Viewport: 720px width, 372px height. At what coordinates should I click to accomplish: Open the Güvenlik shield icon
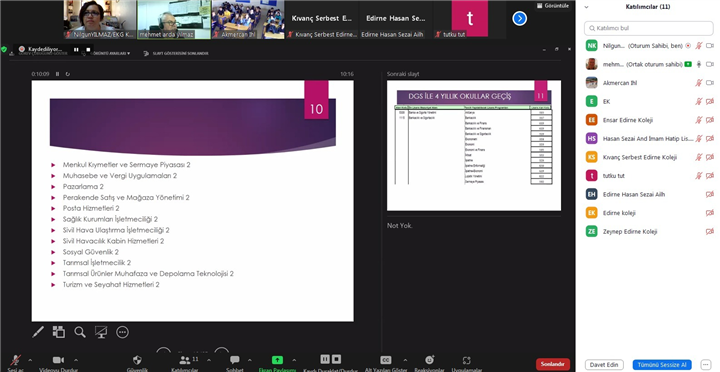(x=137, y=360)
